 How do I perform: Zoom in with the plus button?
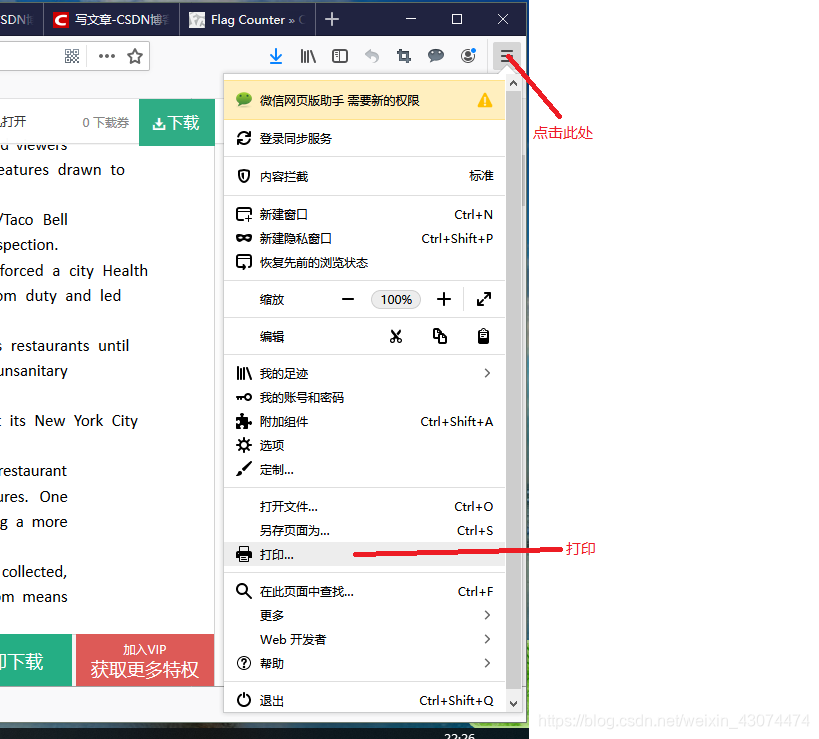443,299
